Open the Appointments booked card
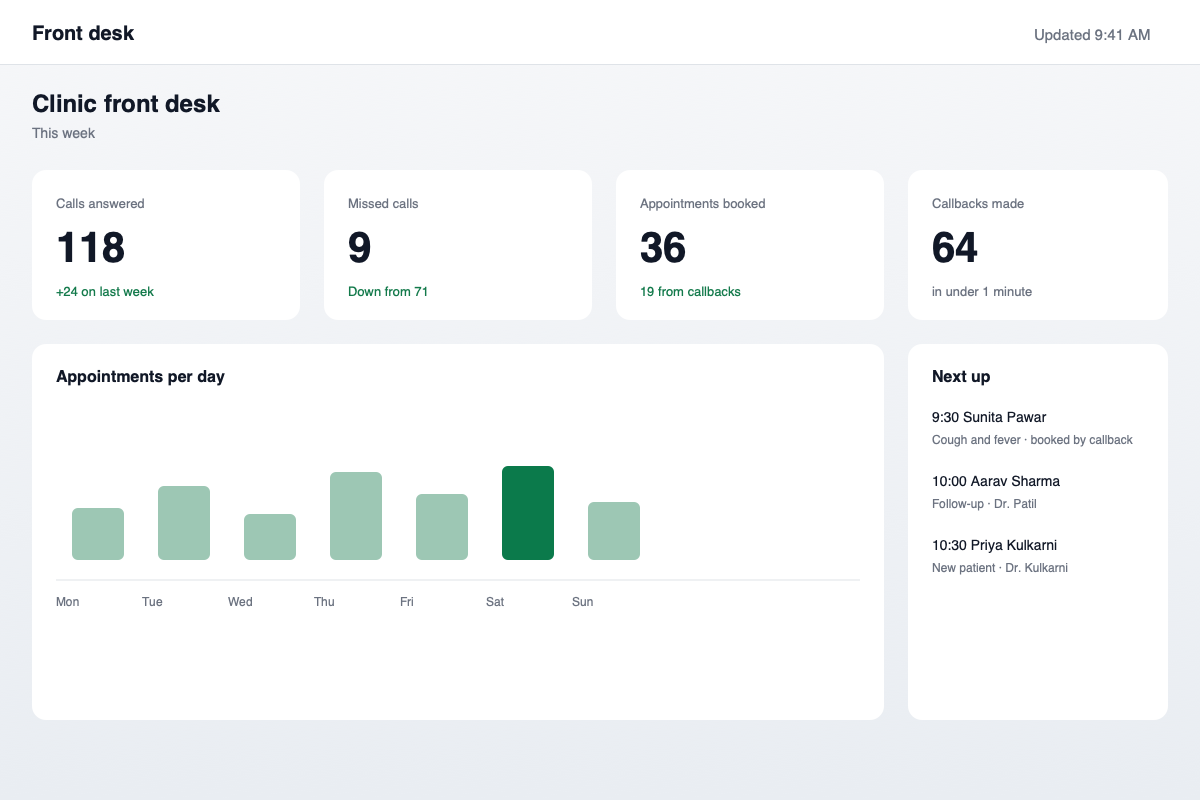The height and width of the screenshot is (800, 1200). (750, 245)
